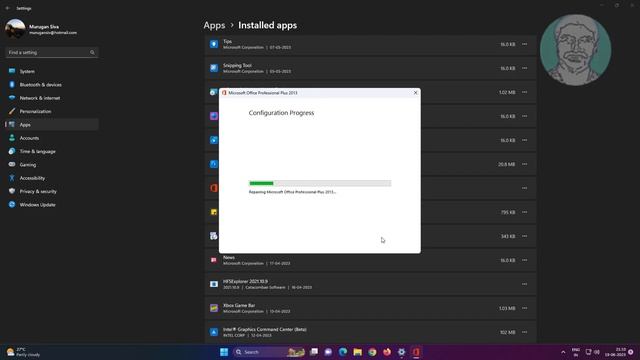Viewport: 640px width, 360px height.
Task: Click the News app icon
Action: (214, 260)
